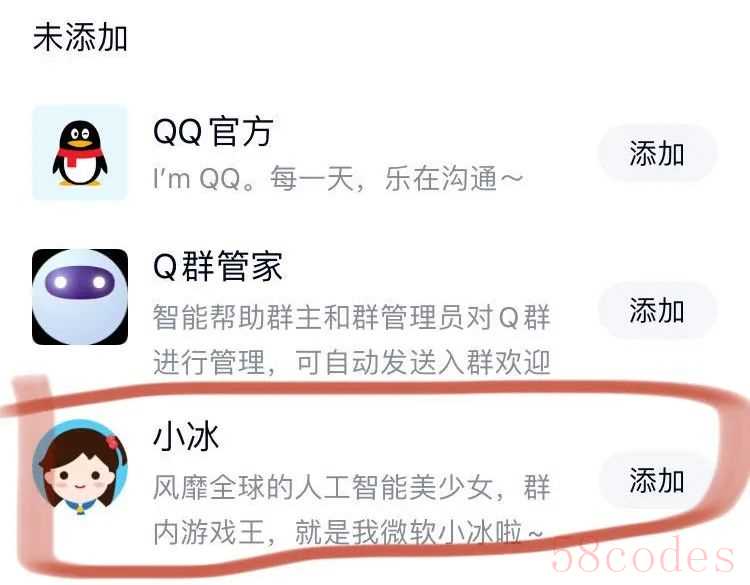Open the Q群管家 robot avatar
The height and width of the screenshot is (585, 750).
pos(80,297)
